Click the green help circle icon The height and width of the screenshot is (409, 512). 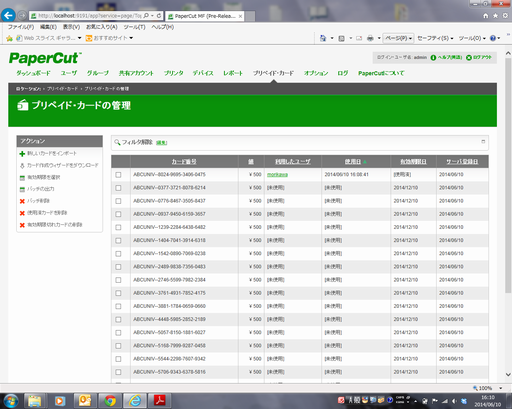[433, 58]
